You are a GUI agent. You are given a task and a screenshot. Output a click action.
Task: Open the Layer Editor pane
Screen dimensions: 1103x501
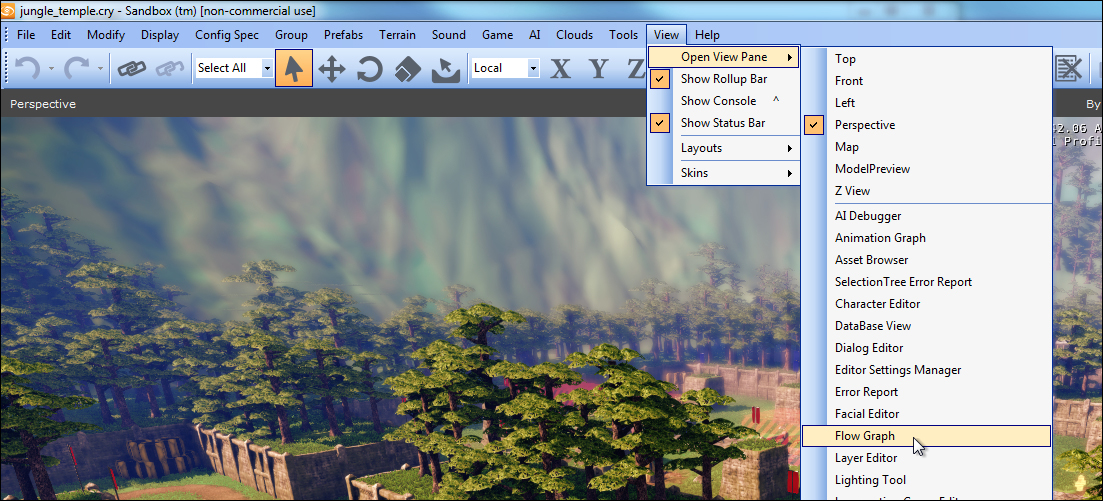coord(926,457)
